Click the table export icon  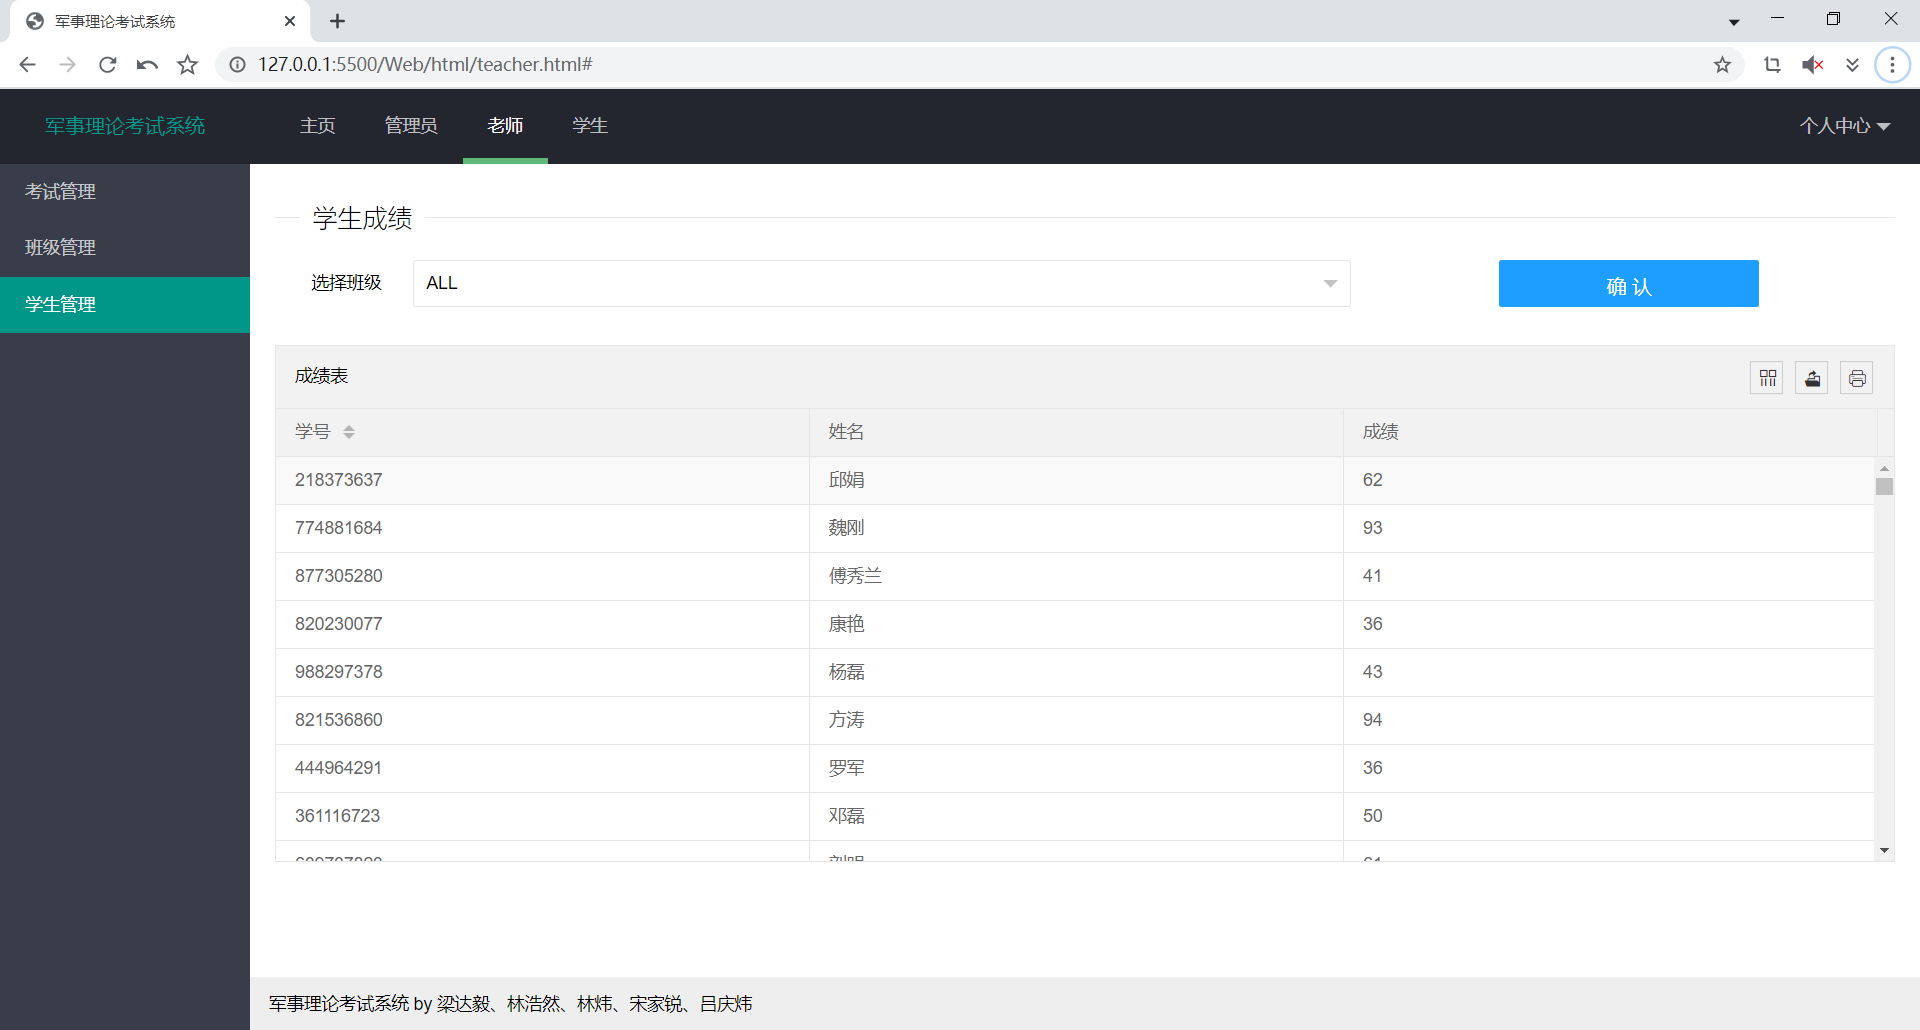[x=1812, y=378]
